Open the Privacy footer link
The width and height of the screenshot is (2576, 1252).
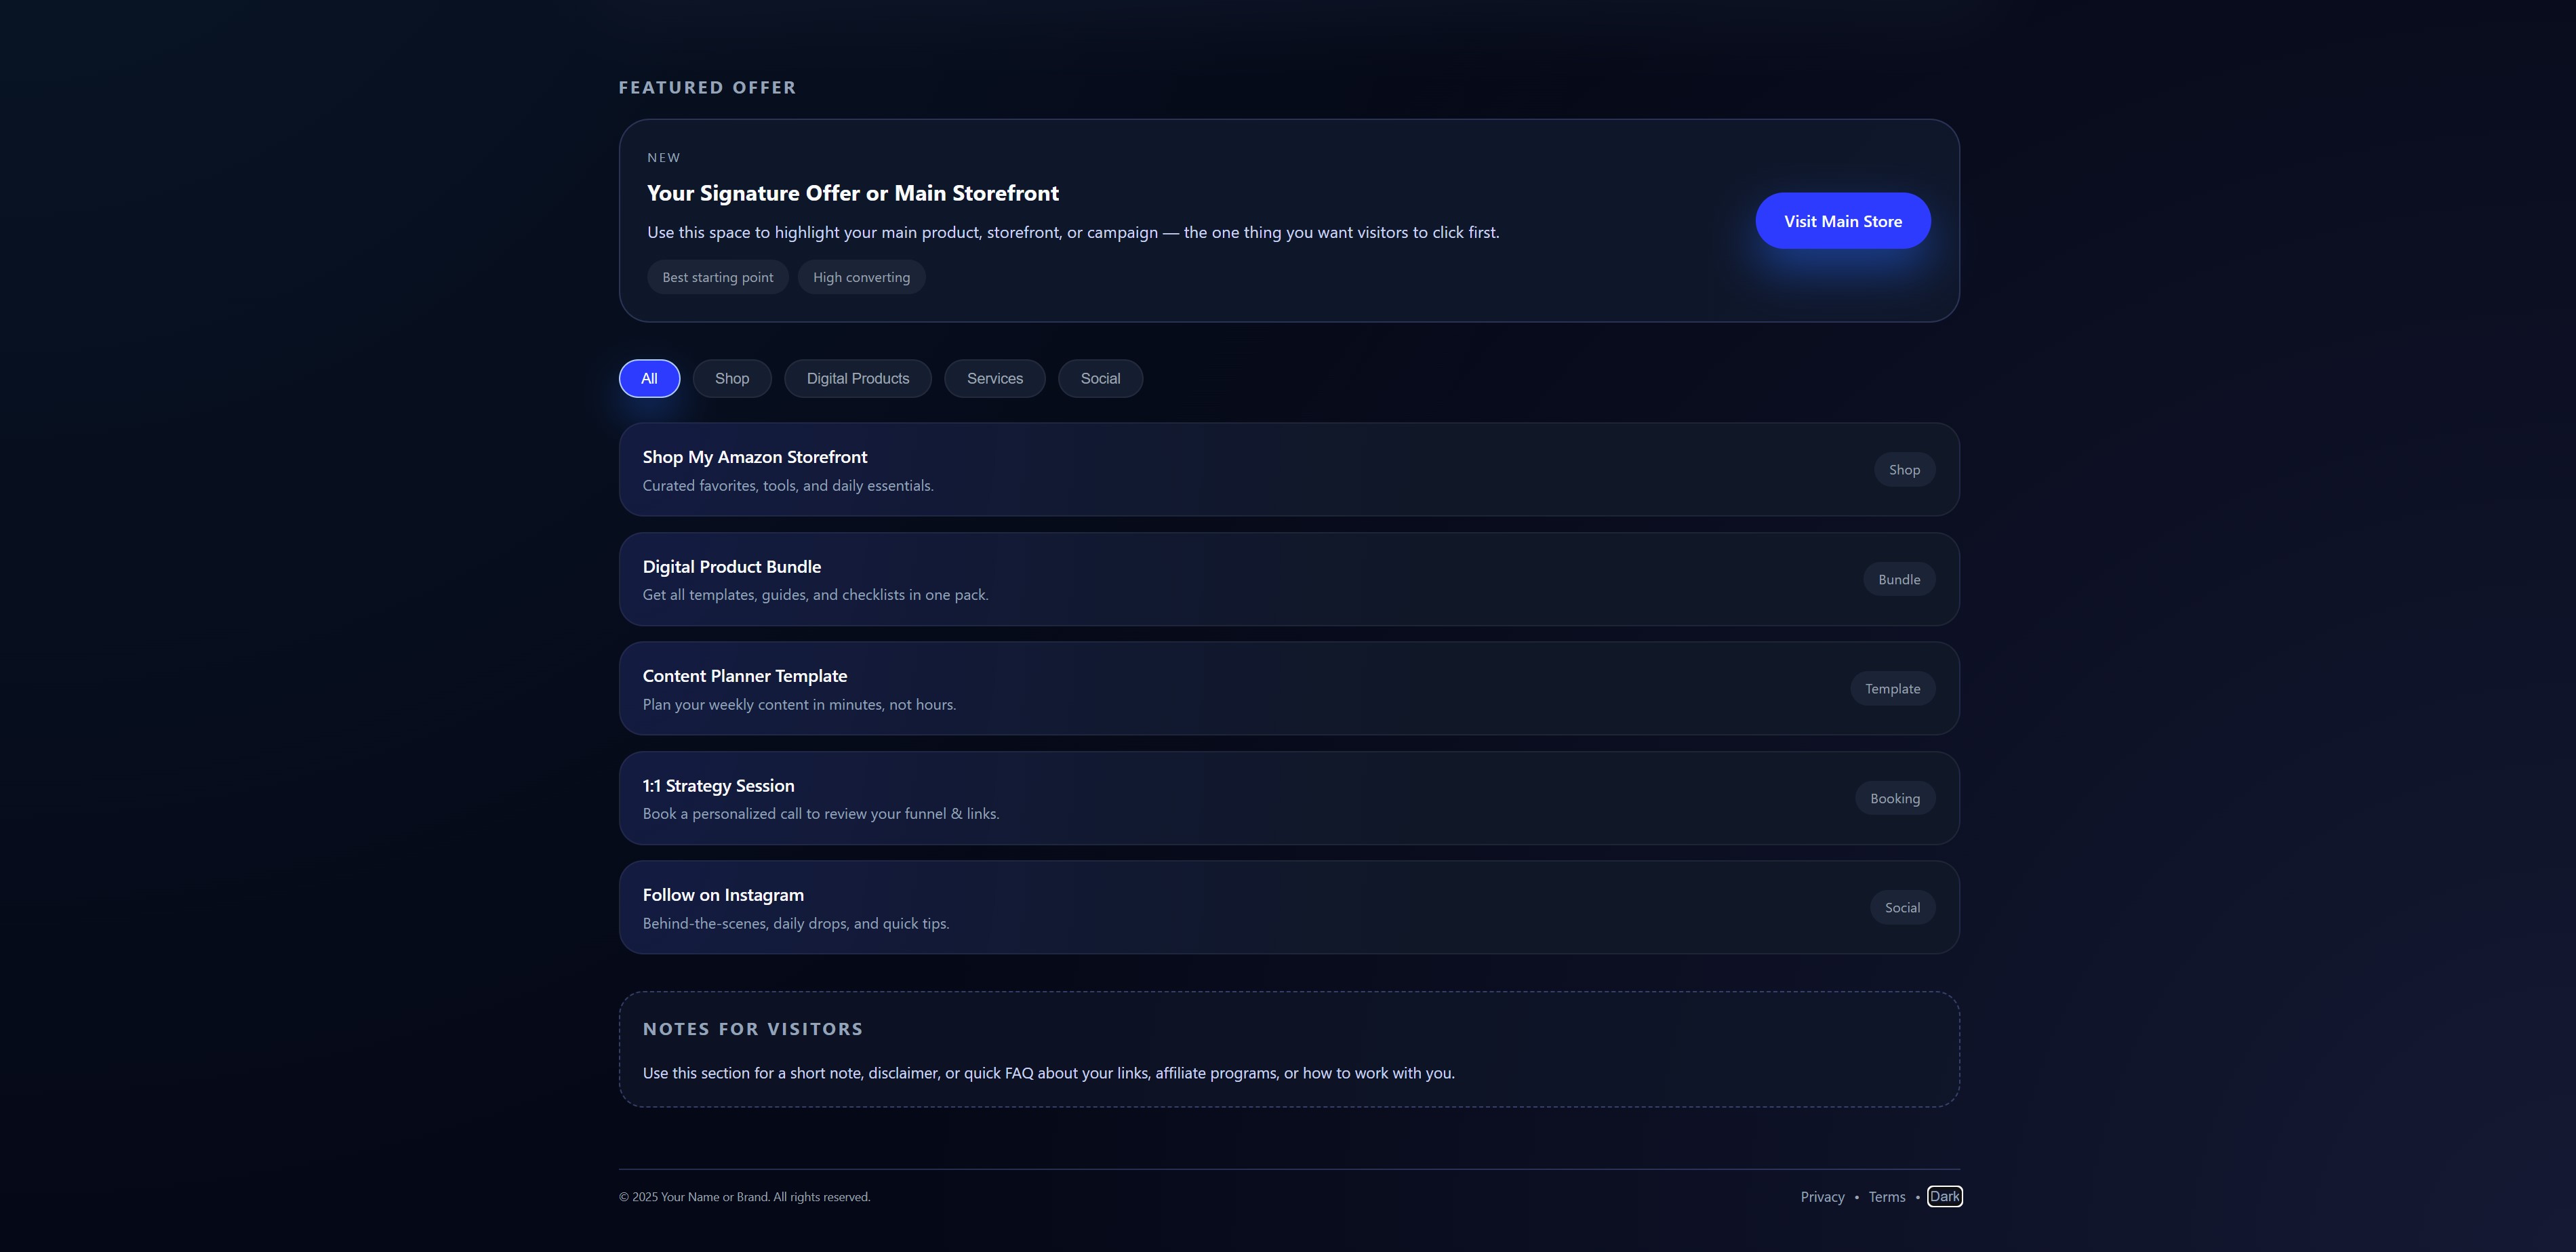(x=1822, y=1197)
